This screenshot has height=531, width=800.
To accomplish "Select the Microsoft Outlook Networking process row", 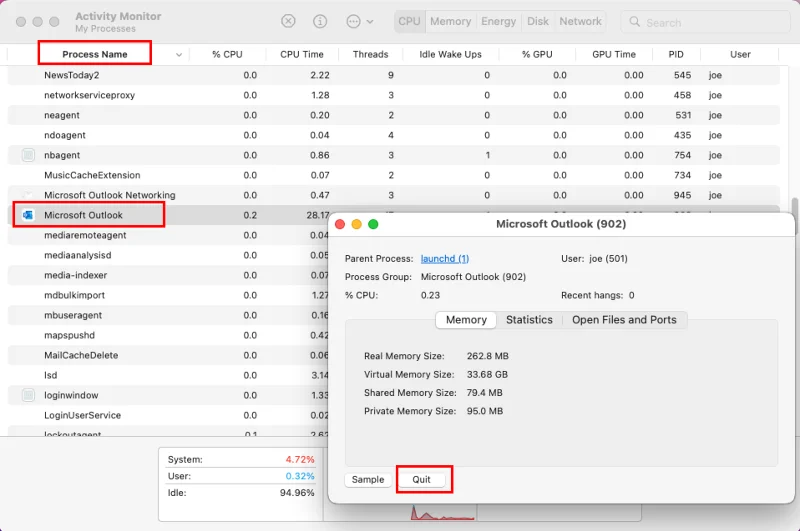I will tap(110, 195).
